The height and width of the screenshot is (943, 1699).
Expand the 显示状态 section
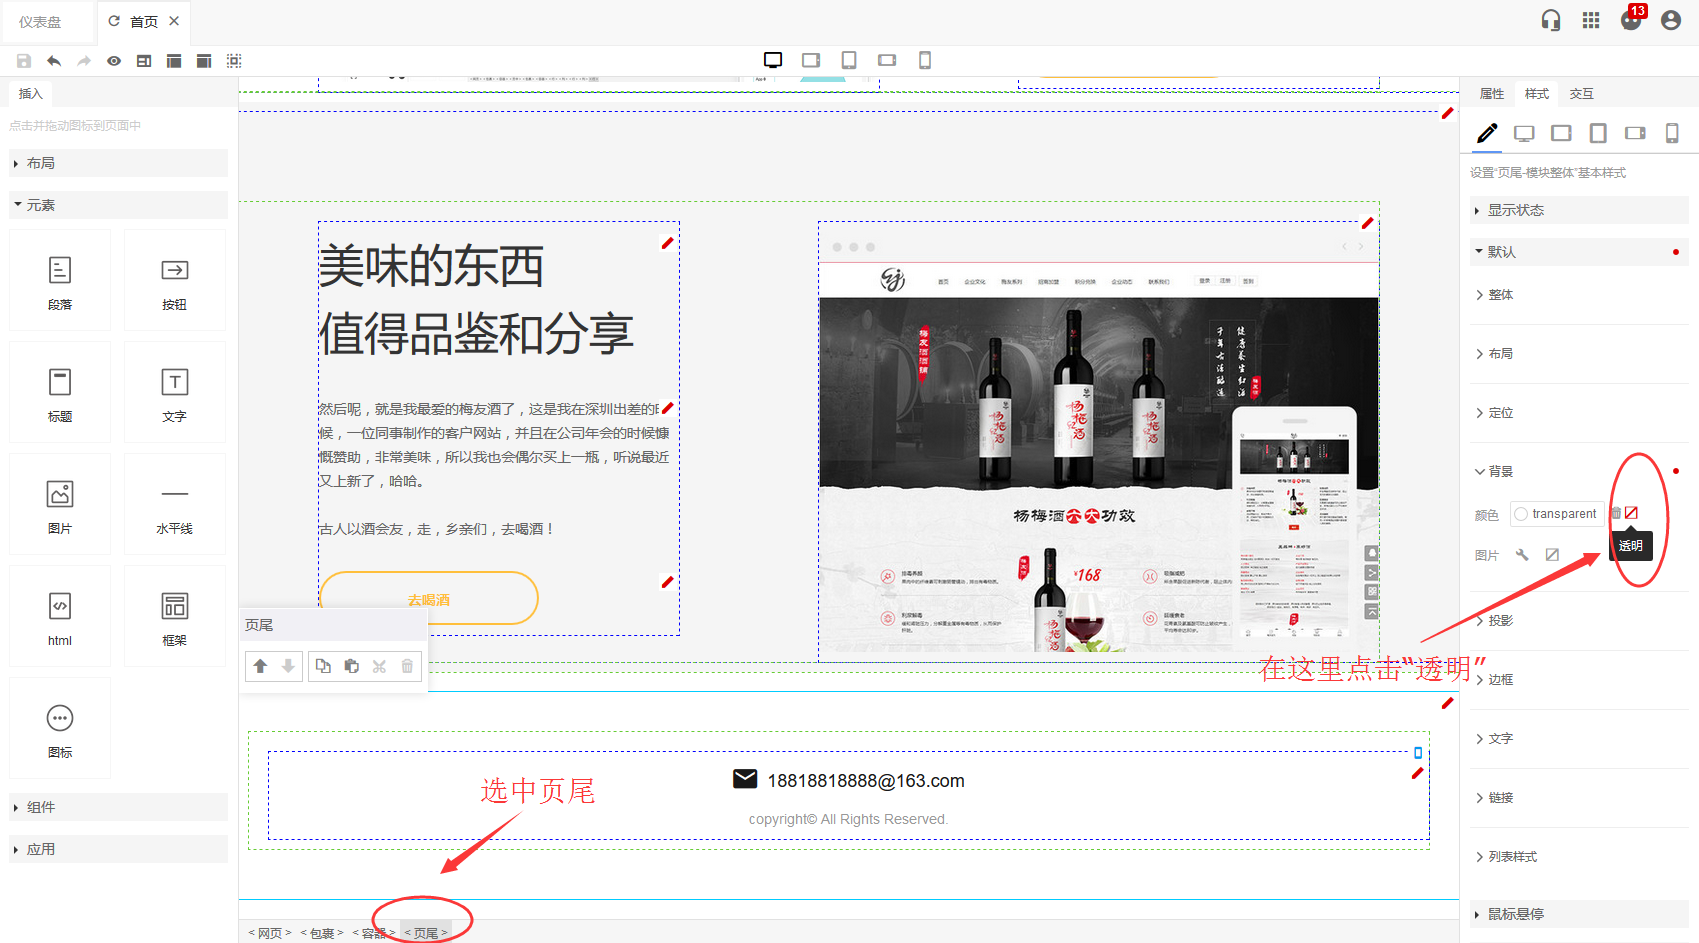pyautogui.click(x=1516, y=210)
